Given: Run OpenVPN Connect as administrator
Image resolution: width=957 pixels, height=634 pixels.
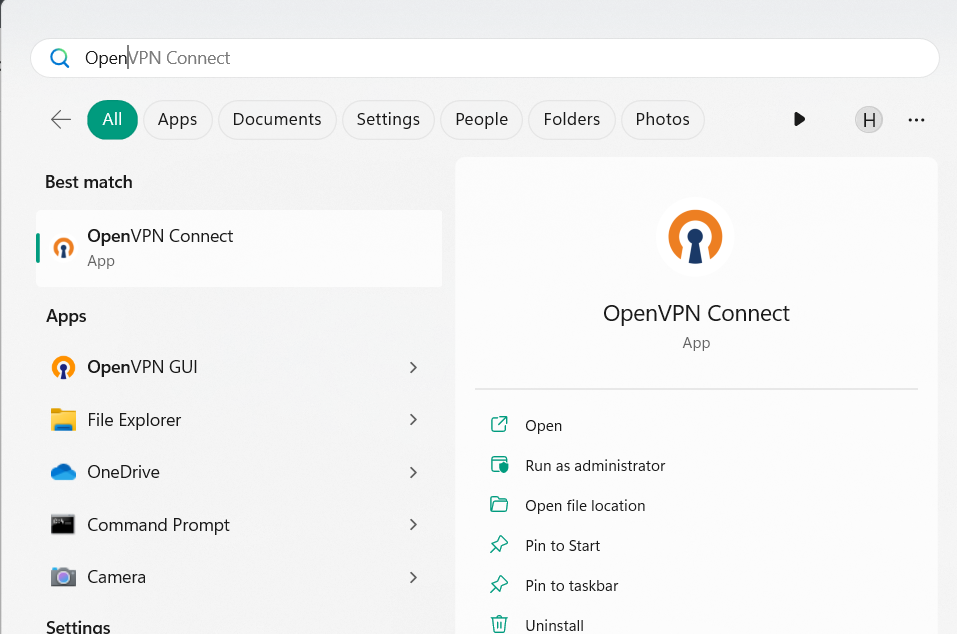Looking at the screenshot, I should tap(594, 465).
